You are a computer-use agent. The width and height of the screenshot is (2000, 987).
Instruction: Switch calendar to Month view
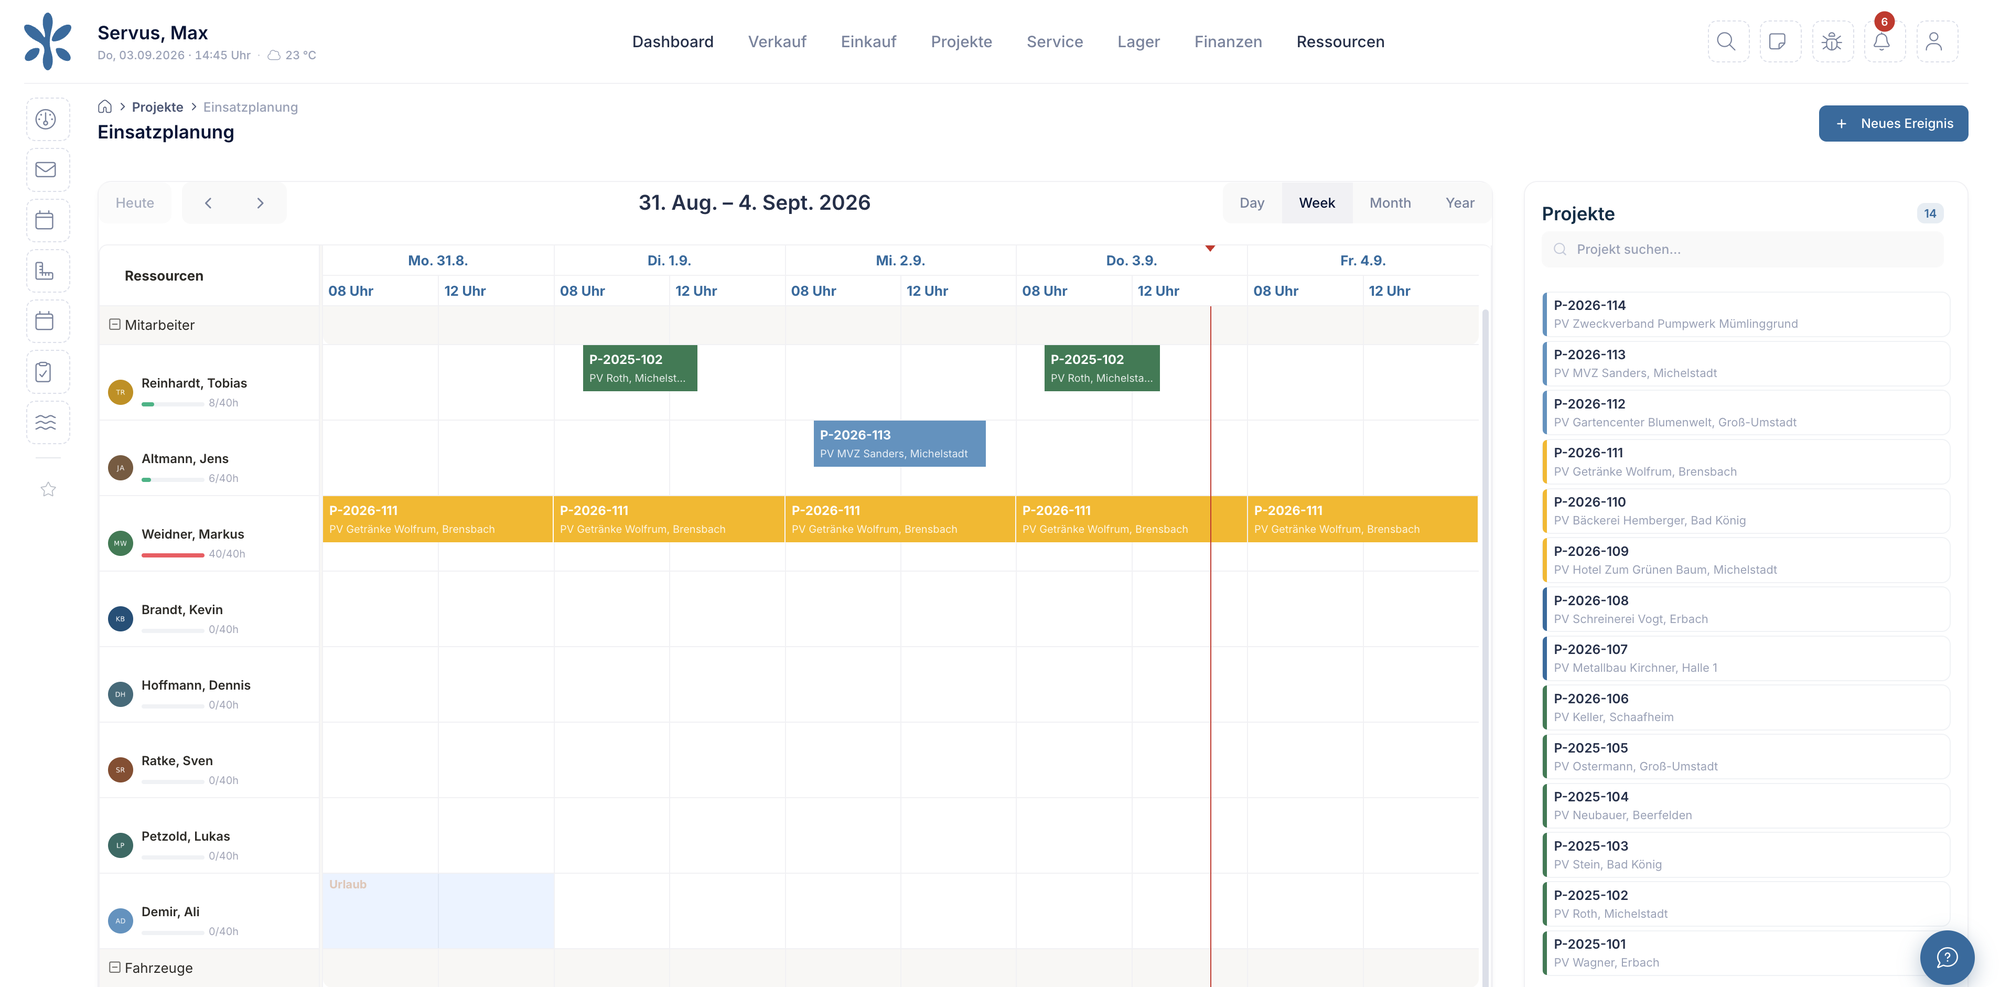click(x=1390, y=203)
